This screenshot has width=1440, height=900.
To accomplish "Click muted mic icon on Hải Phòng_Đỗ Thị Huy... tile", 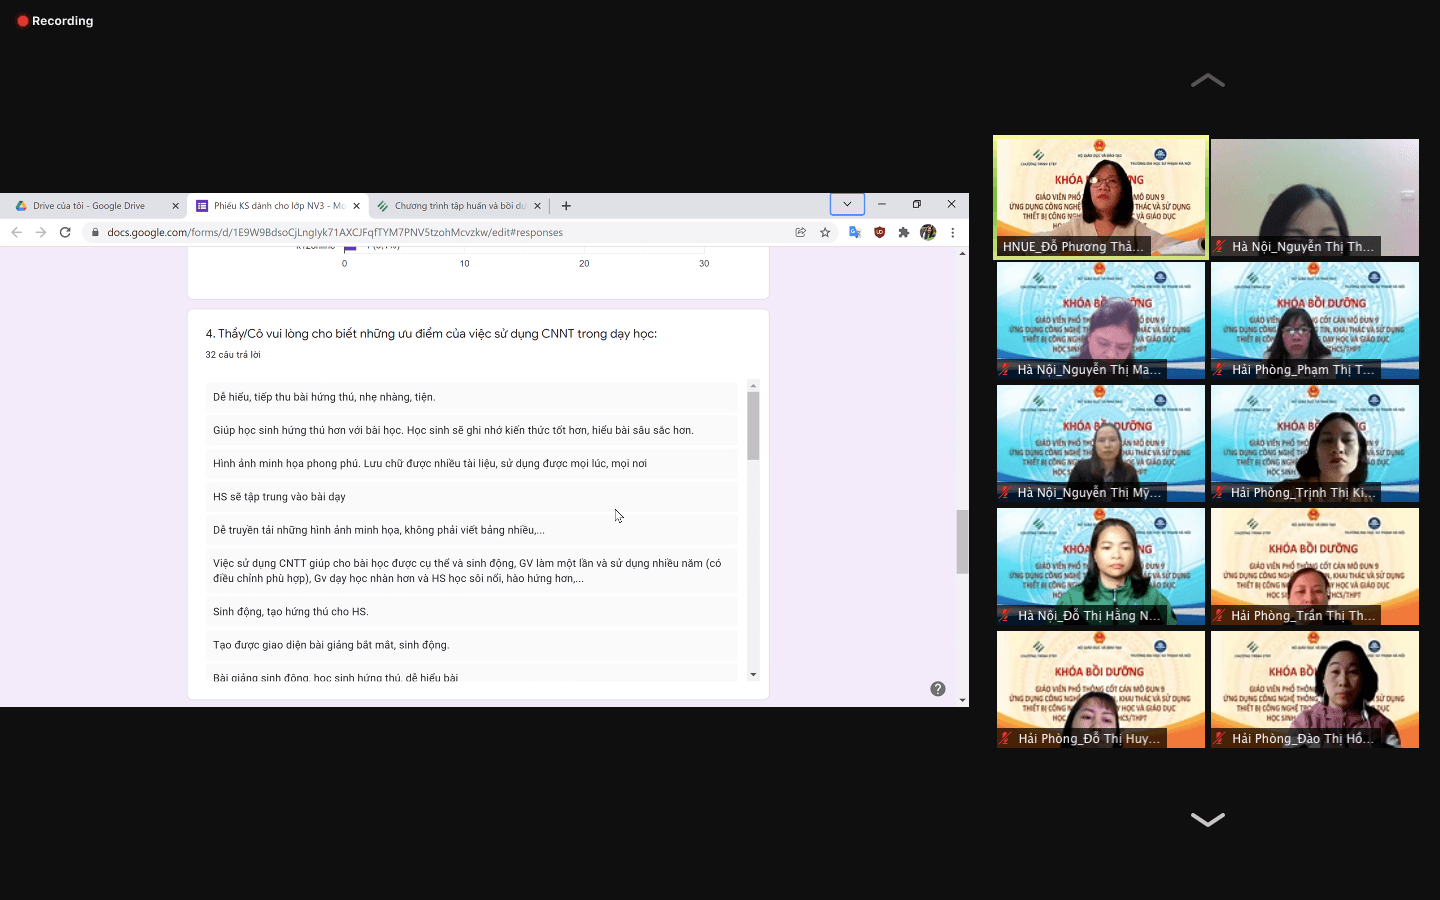I will pos(1005,739).
